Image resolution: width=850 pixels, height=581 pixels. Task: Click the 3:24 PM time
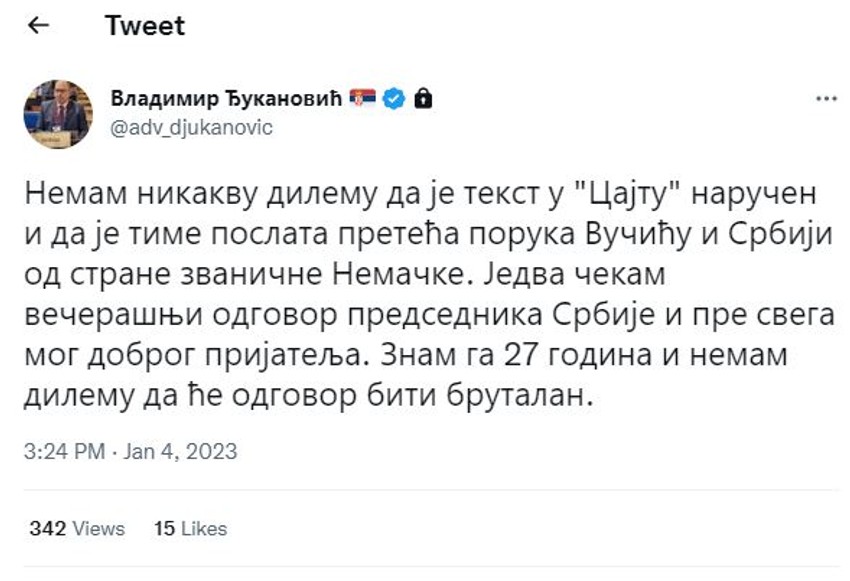pos(64,452)
